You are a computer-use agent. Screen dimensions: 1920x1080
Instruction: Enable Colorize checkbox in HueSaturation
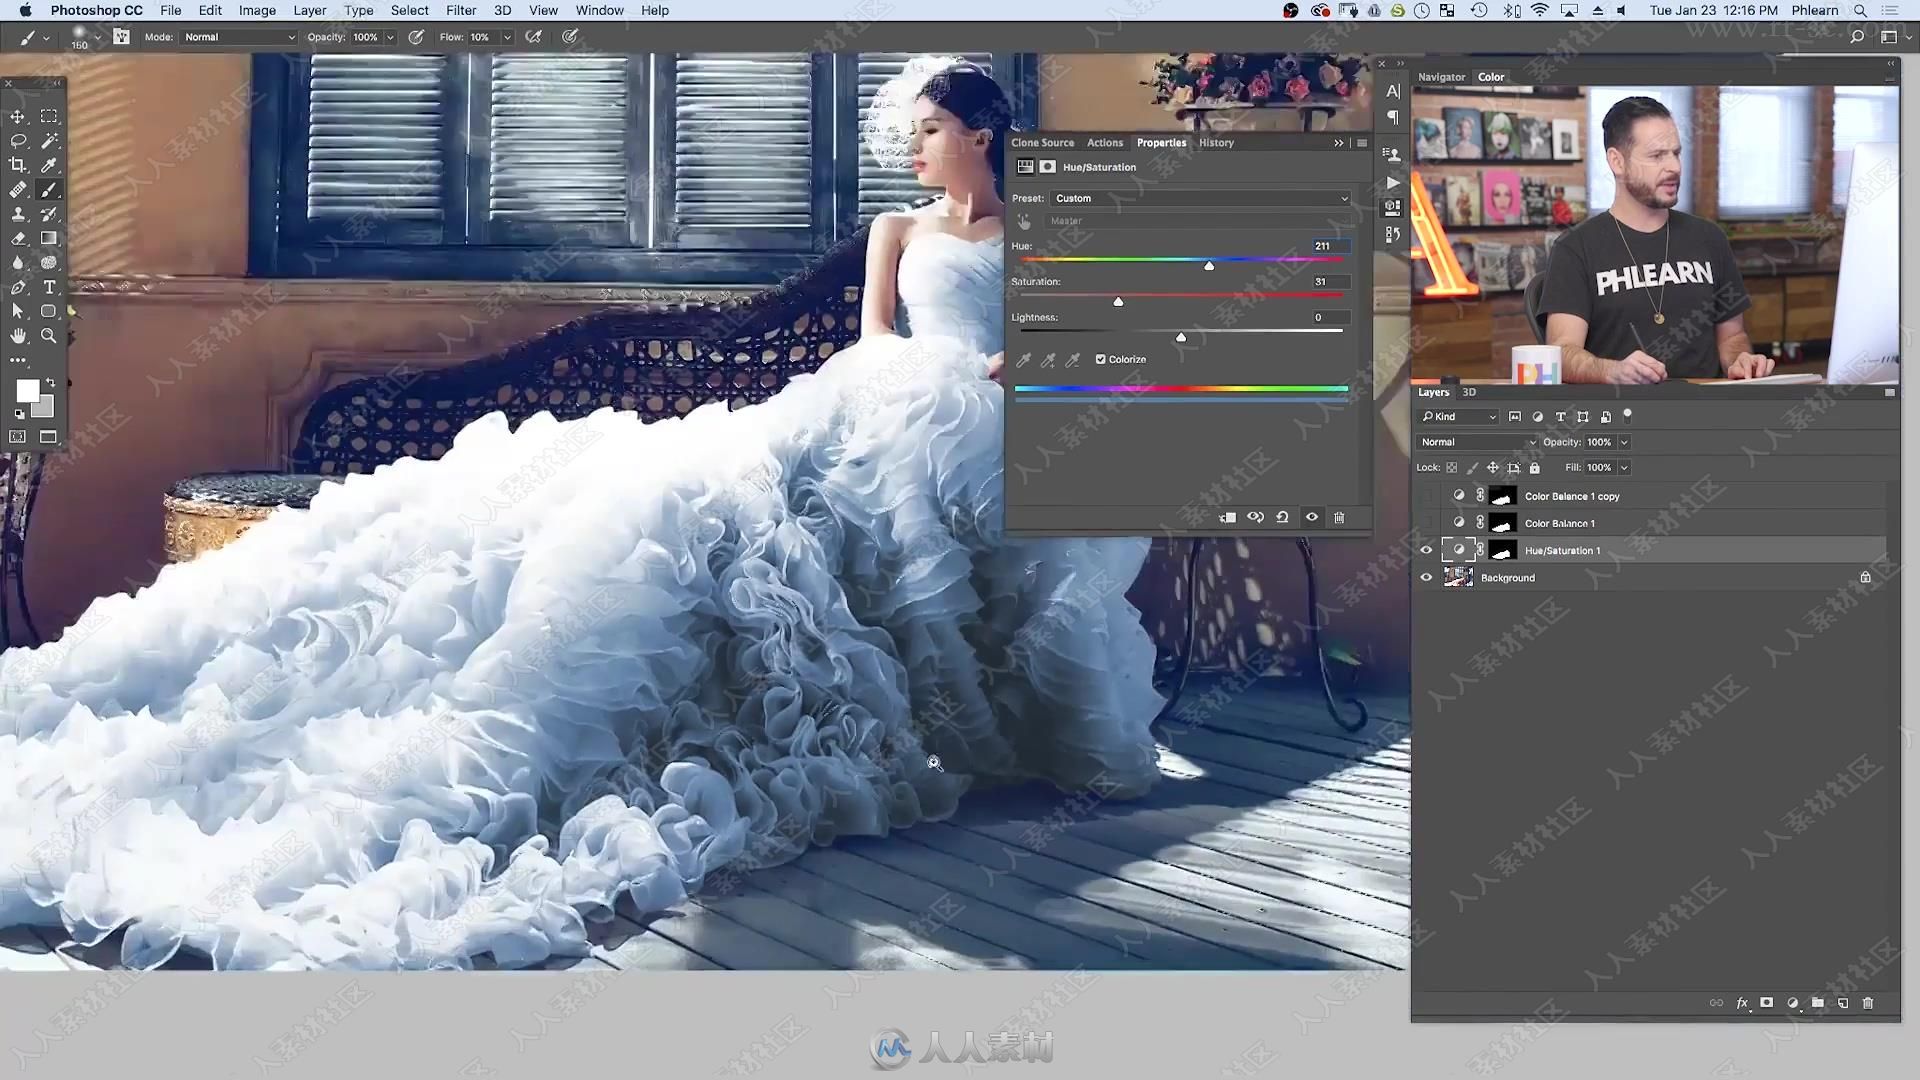tap(1100, 357)
